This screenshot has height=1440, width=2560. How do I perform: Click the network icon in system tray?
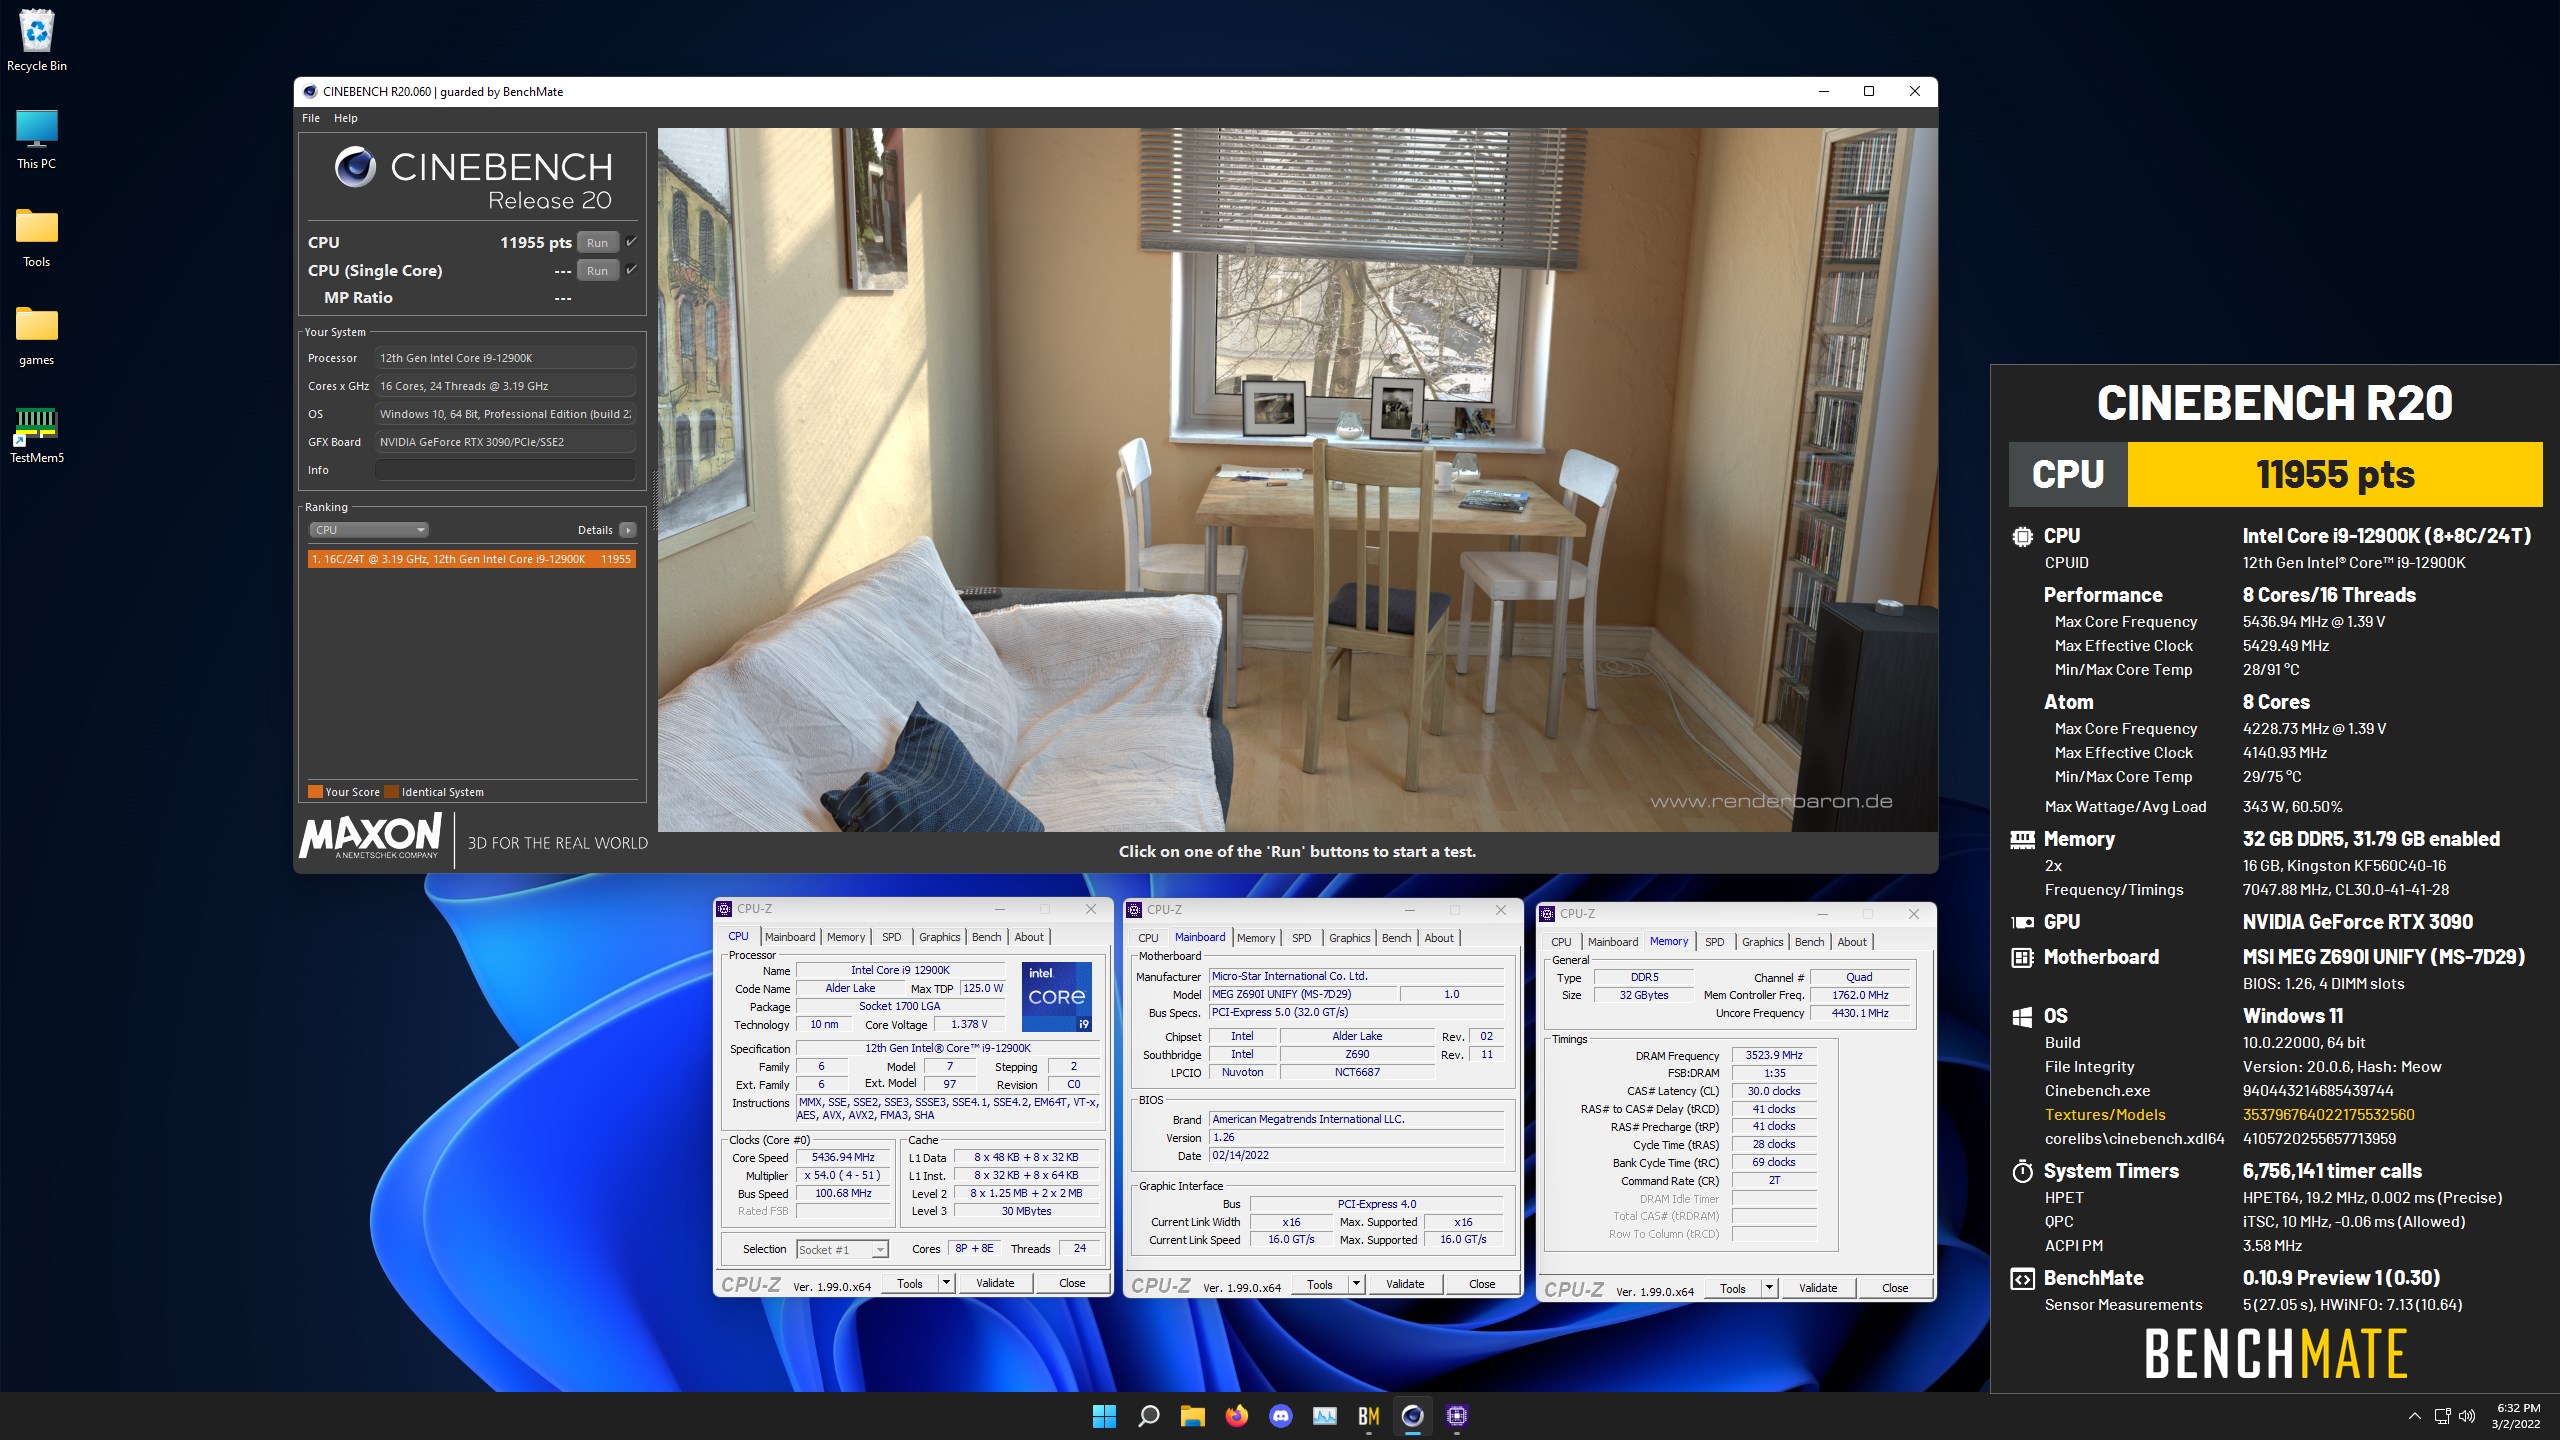pyautogui.click(x=2443, y=1416)
